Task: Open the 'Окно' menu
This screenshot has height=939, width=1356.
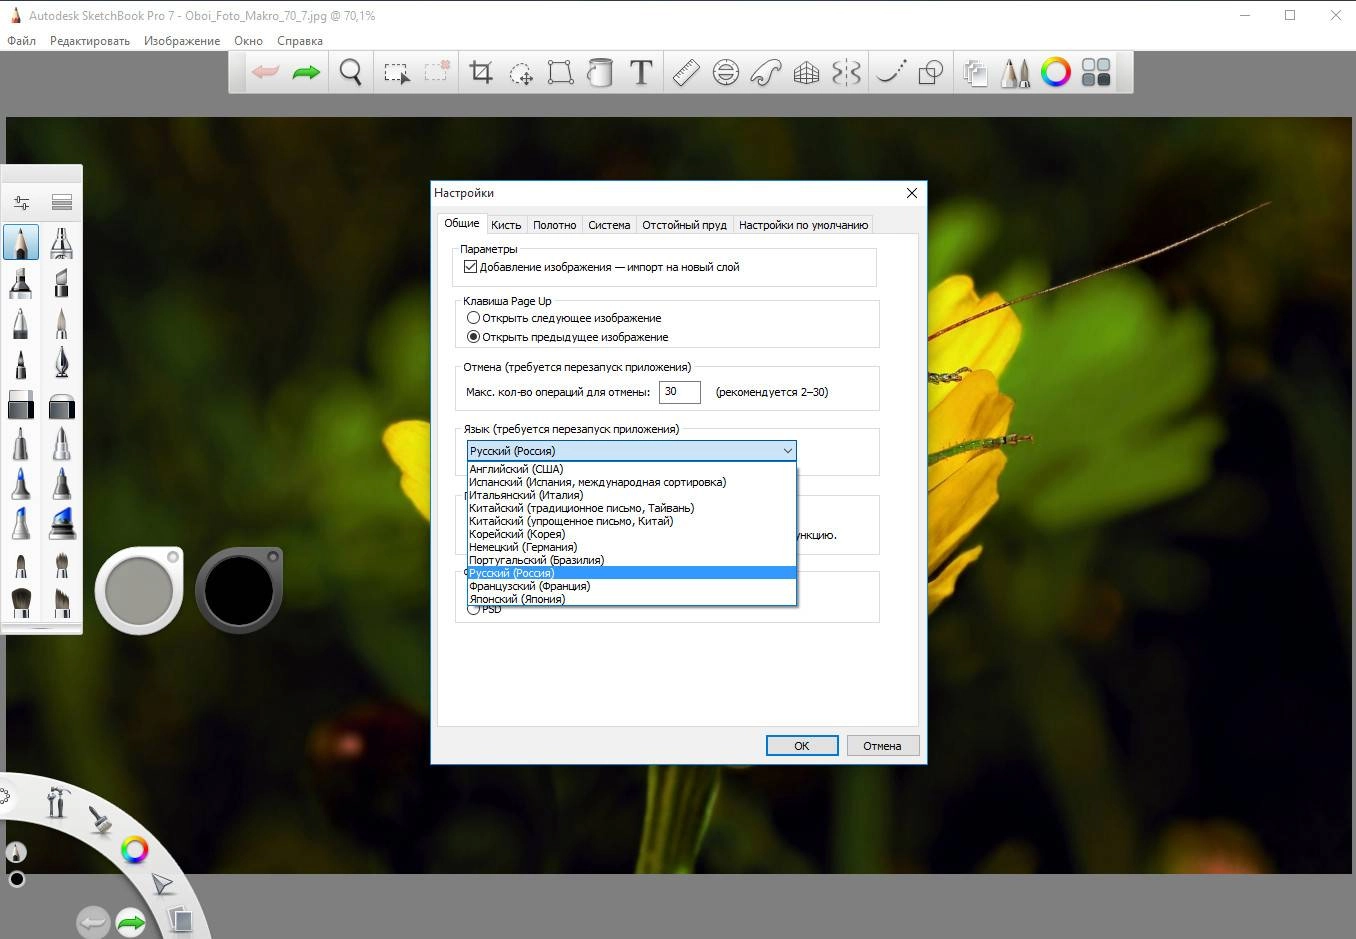Action: pyautogui.click(x=248, y=41)
